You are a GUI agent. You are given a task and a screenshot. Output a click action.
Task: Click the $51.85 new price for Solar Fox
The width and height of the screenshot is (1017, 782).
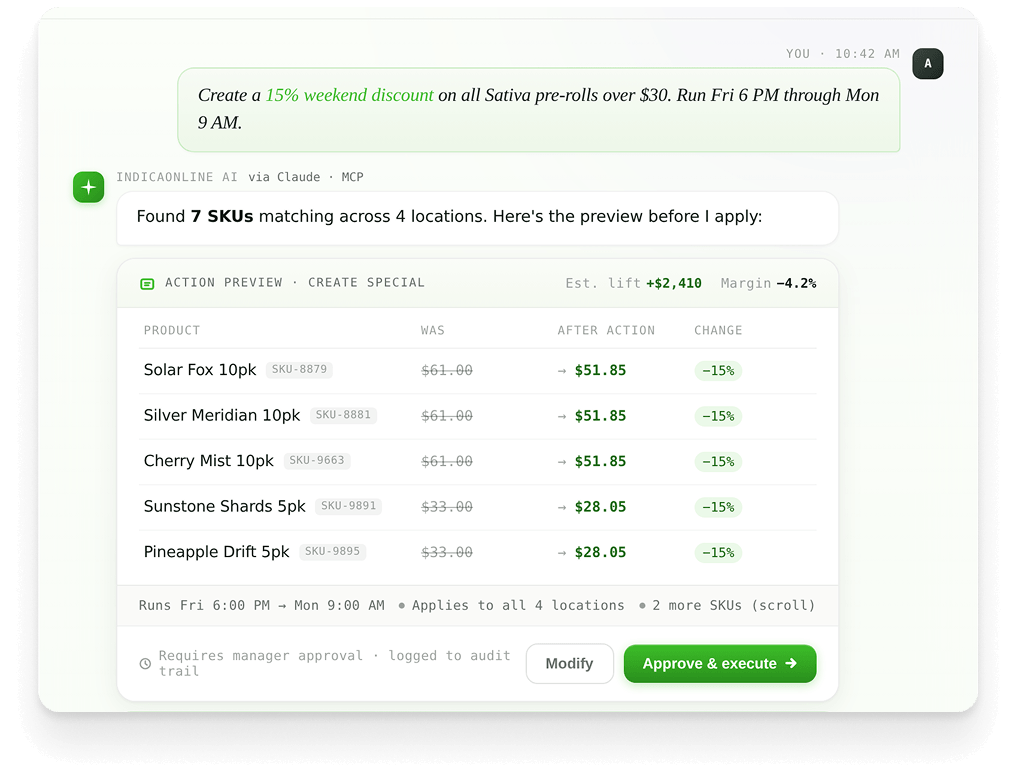(x=600, y=370)
